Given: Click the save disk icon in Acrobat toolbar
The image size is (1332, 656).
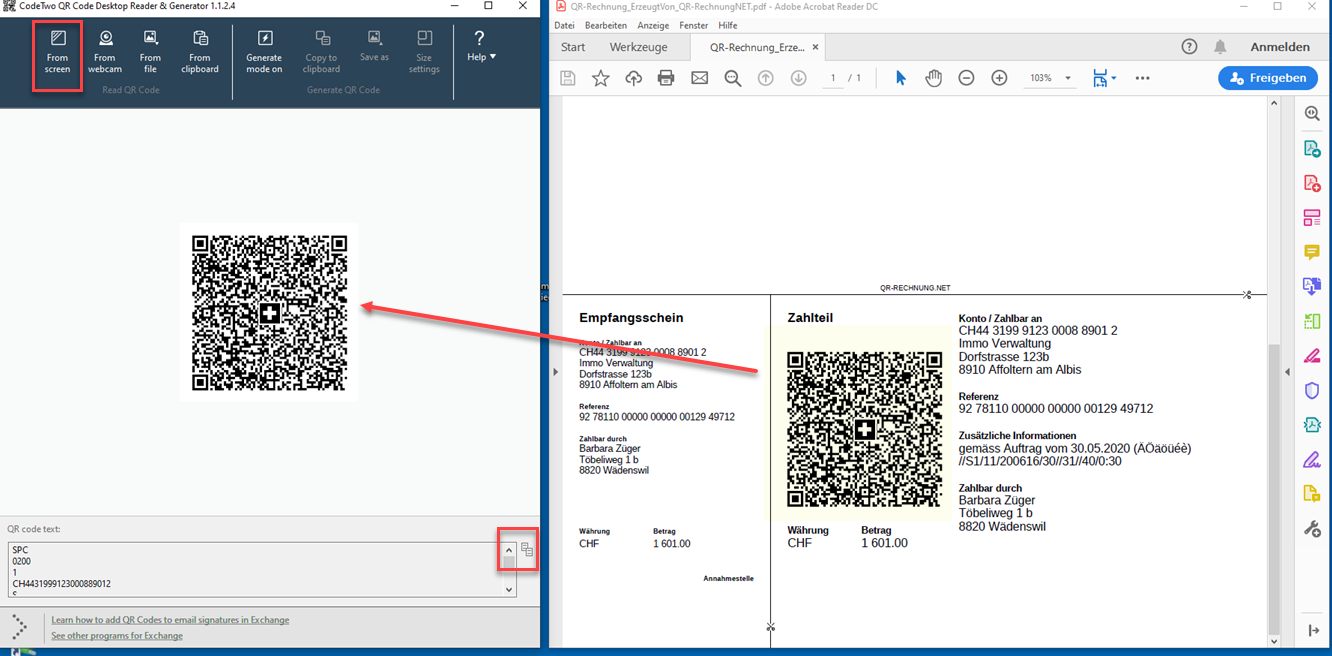Looking at the screenshot, I should [x=568, y=78].
